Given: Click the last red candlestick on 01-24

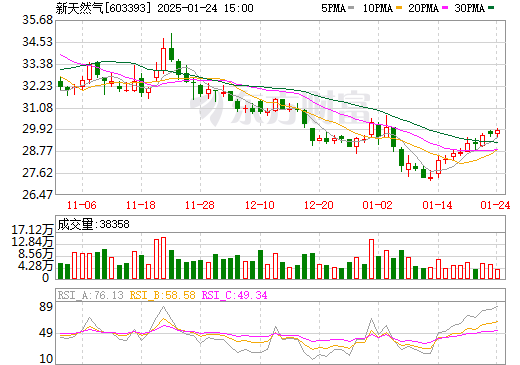Looking at the screenshot, I should 497,132.
